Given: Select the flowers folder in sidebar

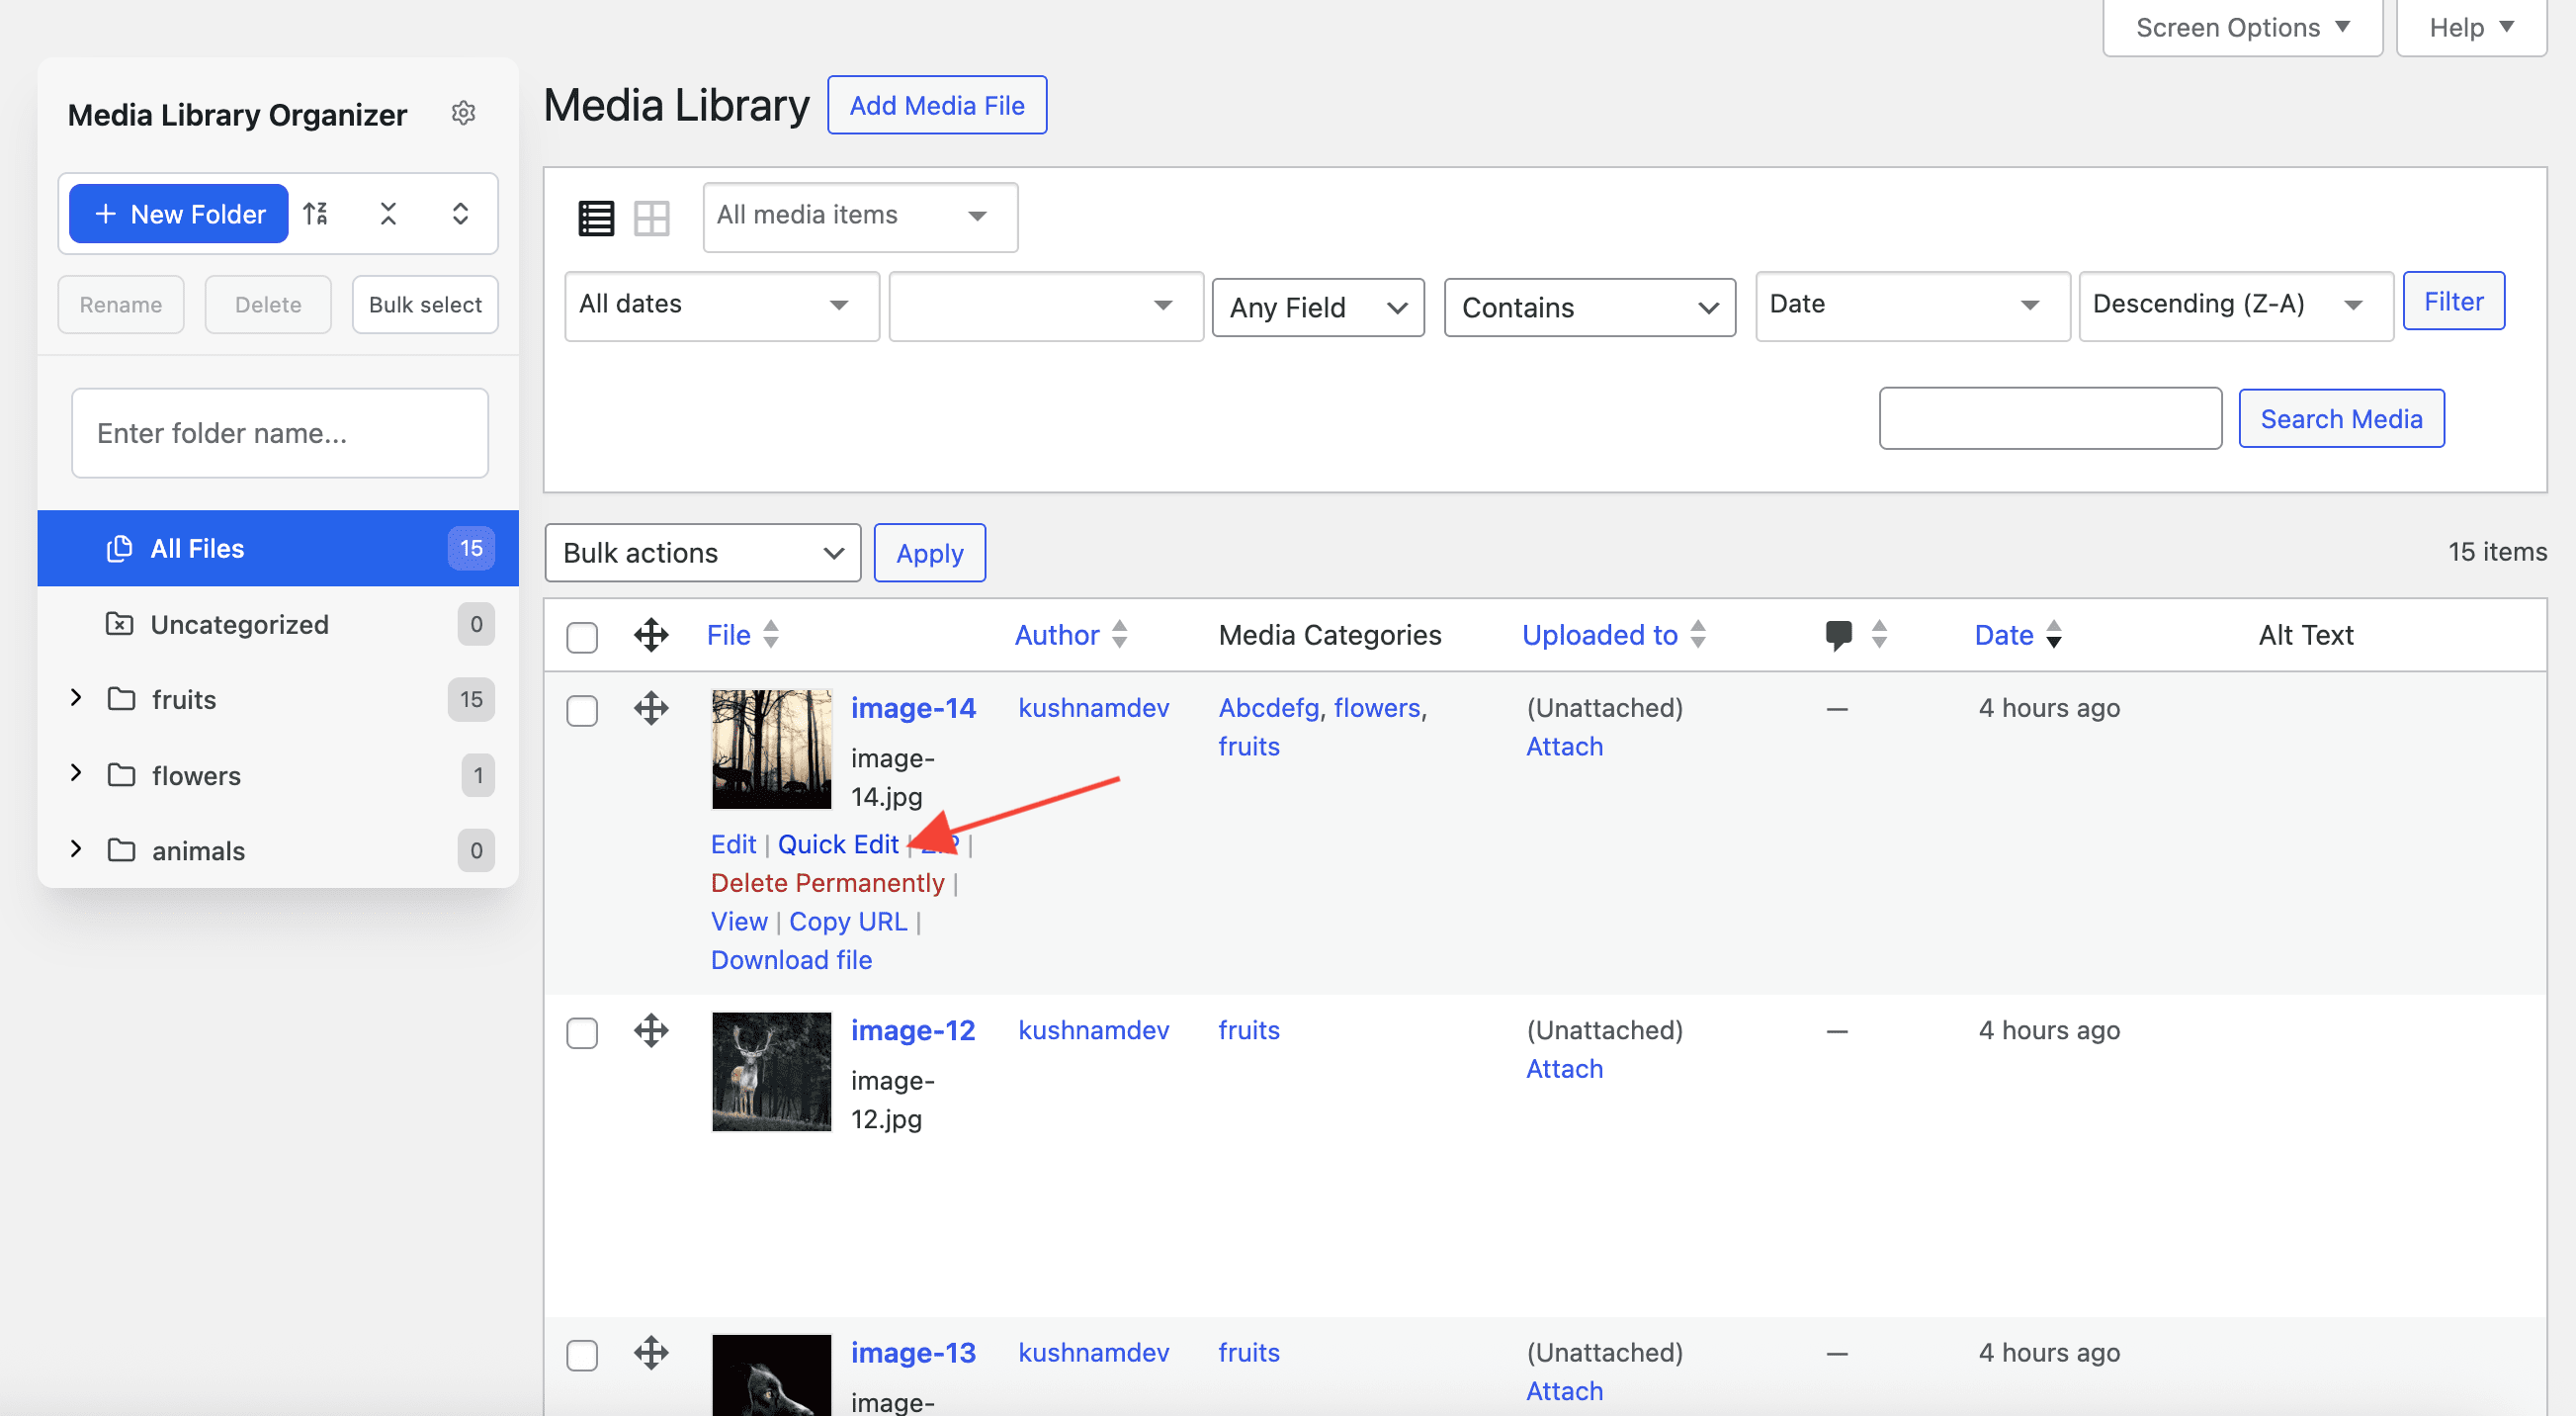Looking at the screenshot, I should coord(196,776).
